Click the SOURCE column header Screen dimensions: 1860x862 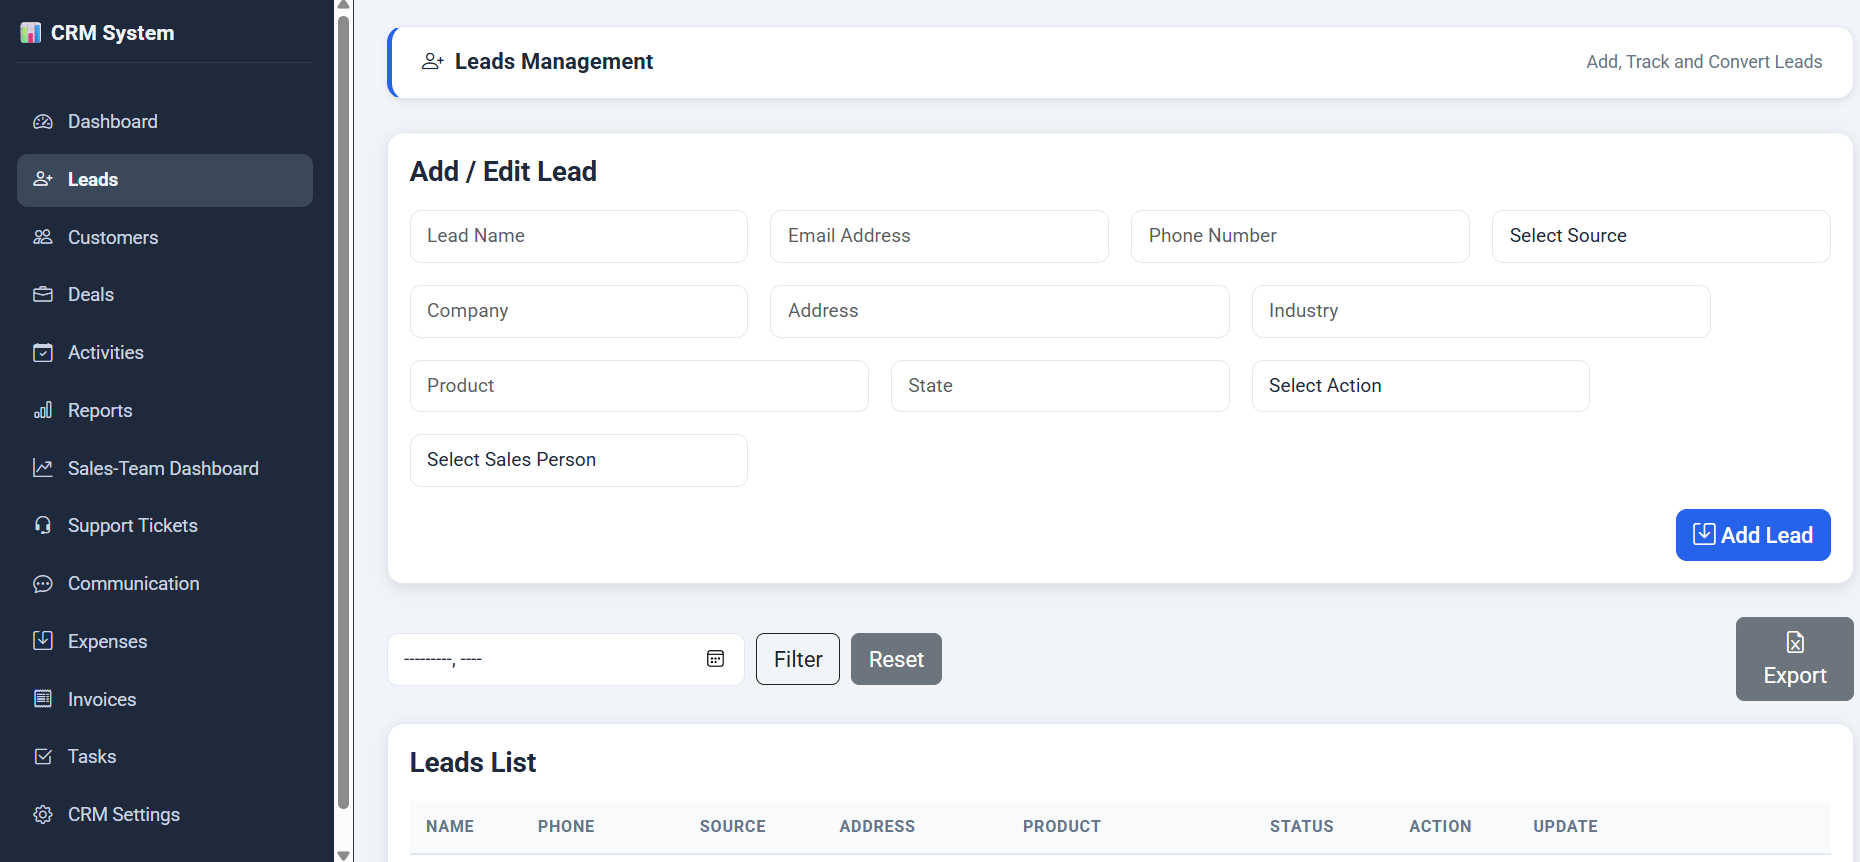point(733,826)
